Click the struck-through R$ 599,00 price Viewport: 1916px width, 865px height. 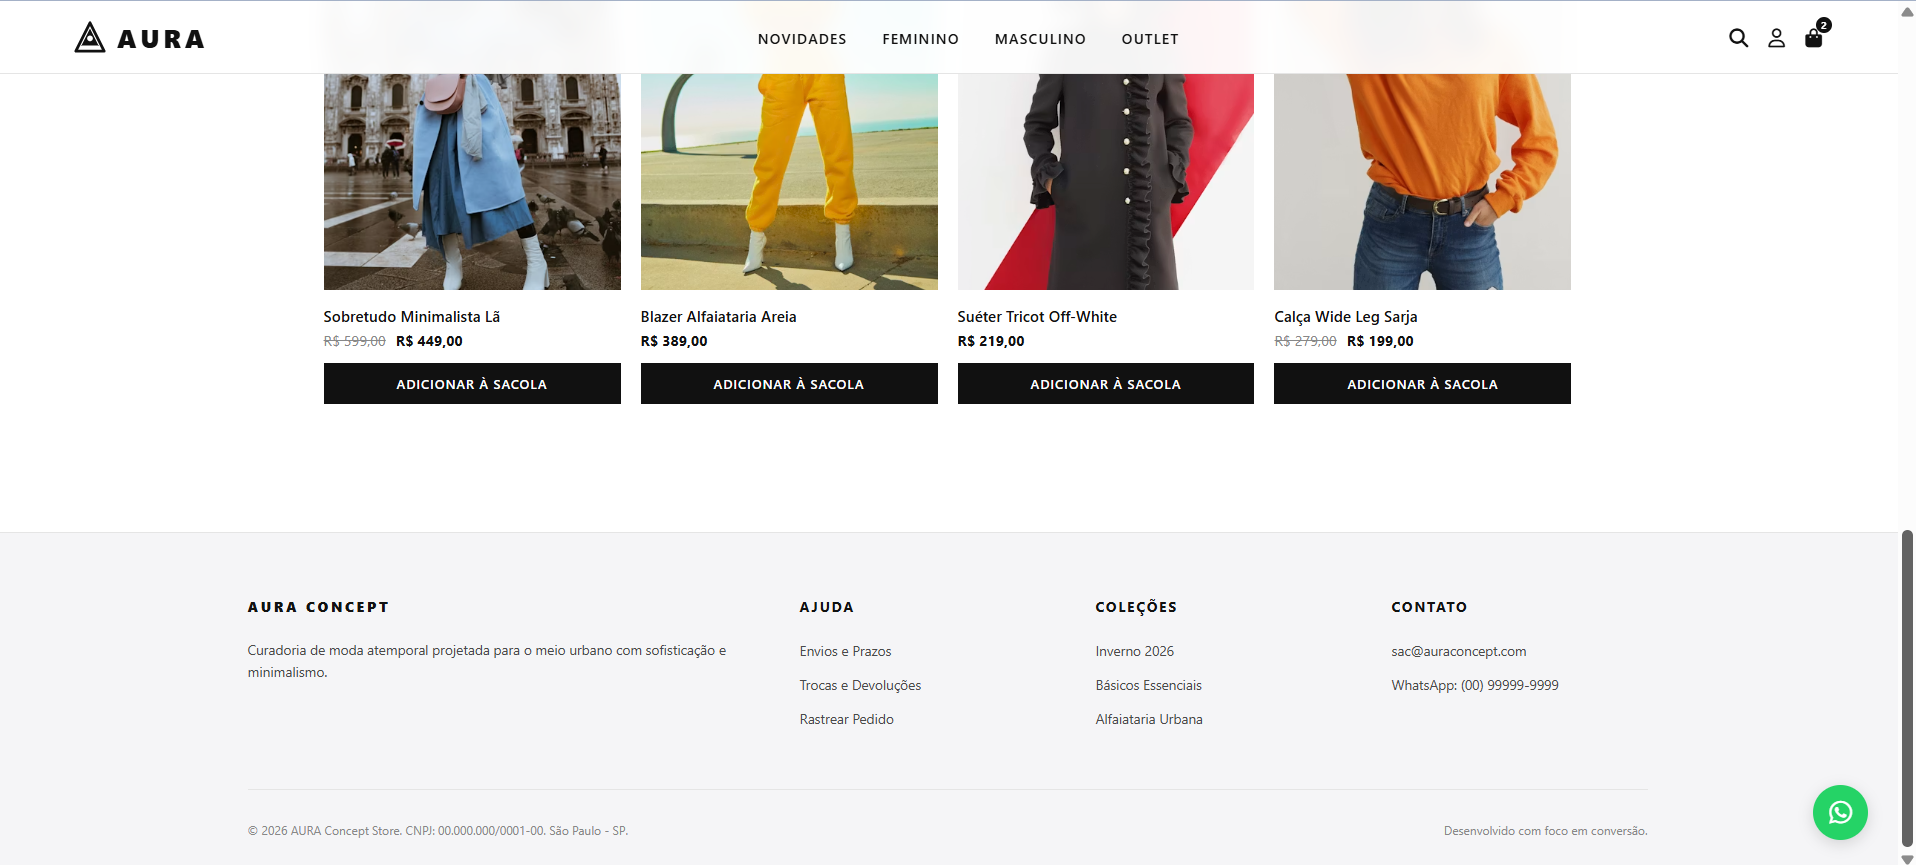tap(354, 341)
